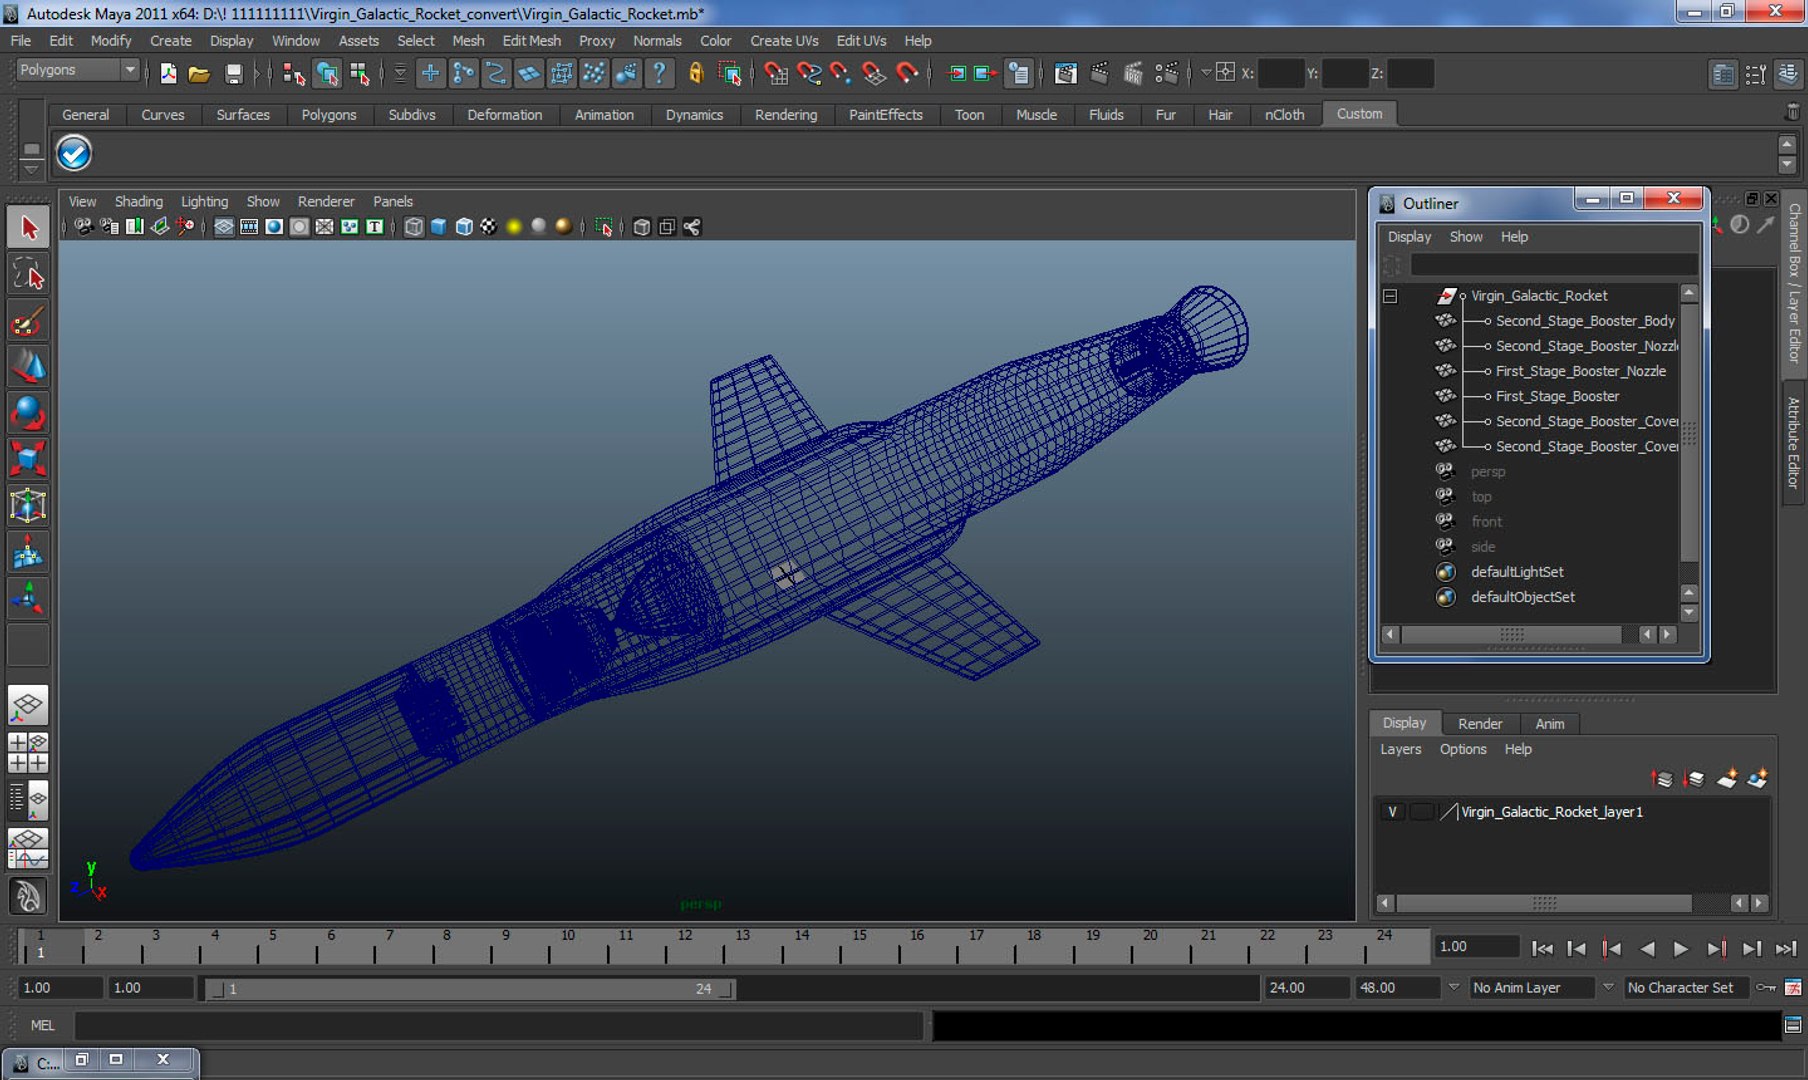Open the Edit Mesh menu
The height and width of the screenshot is (1080, 1808).
point(531,41)
